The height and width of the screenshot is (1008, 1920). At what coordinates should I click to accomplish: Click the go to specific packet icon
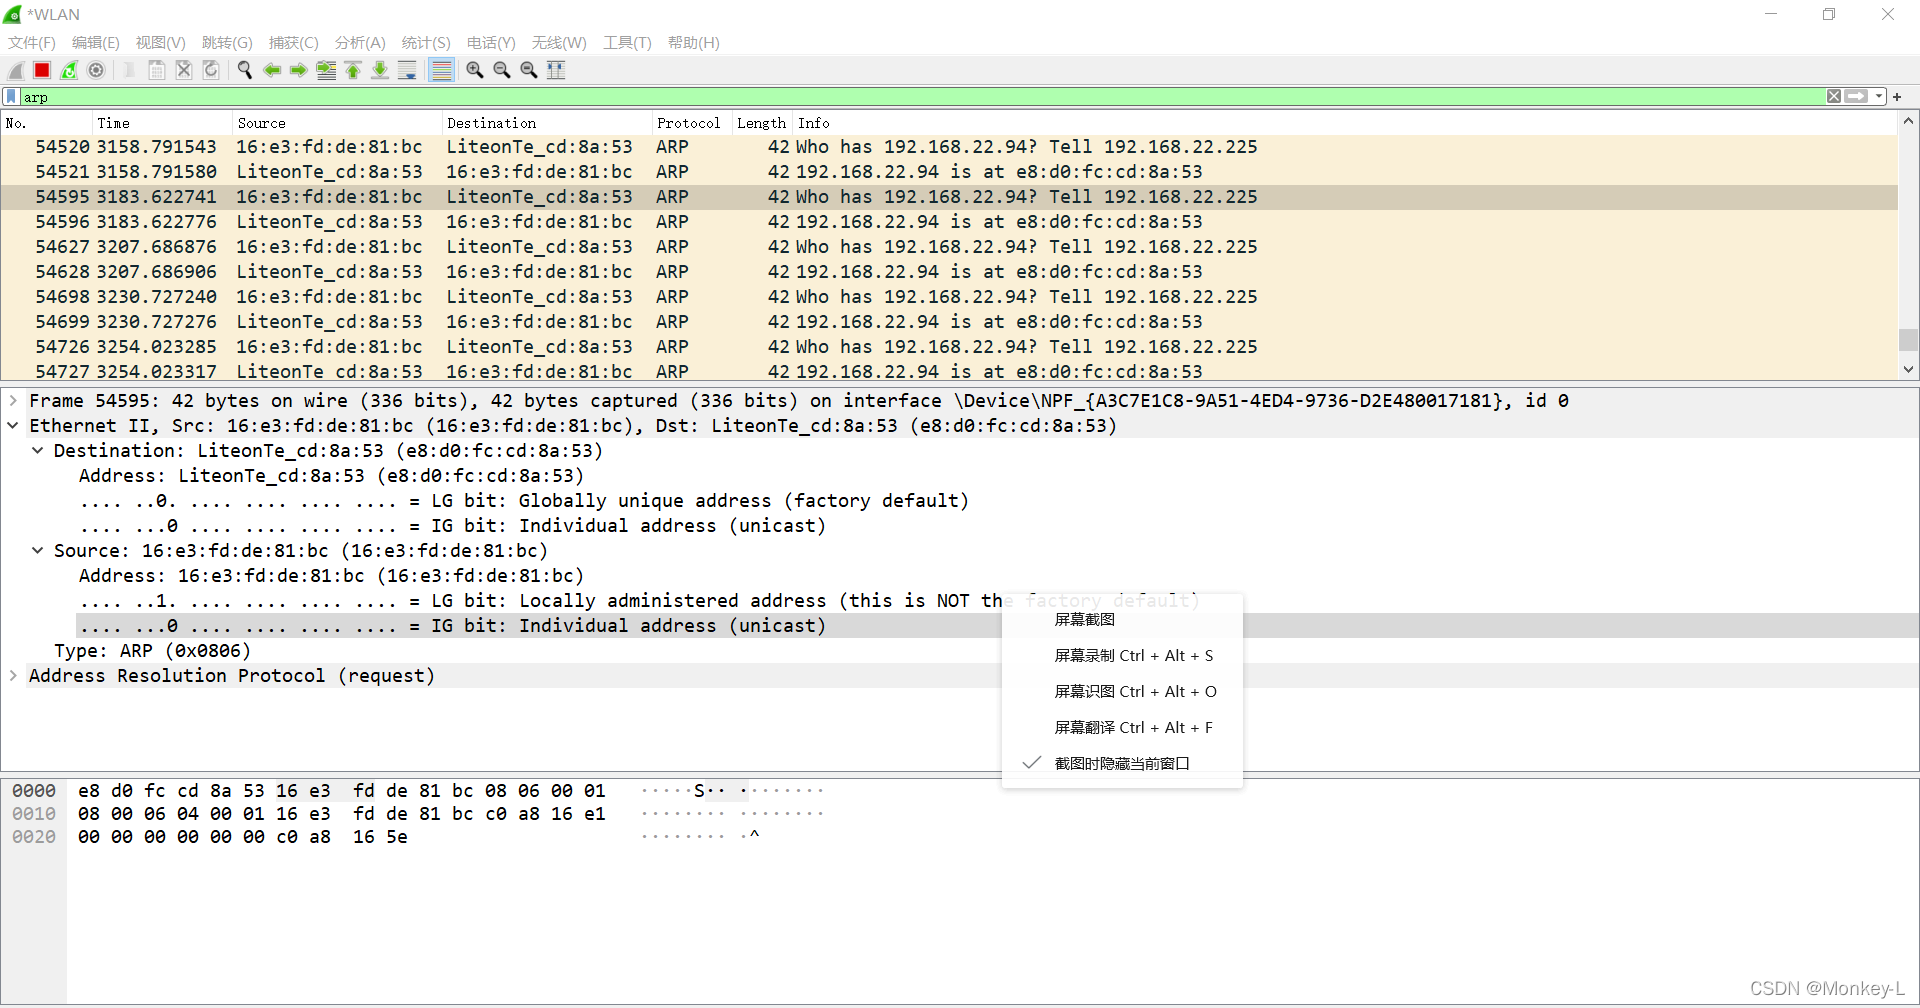click(x=326, y=70)
